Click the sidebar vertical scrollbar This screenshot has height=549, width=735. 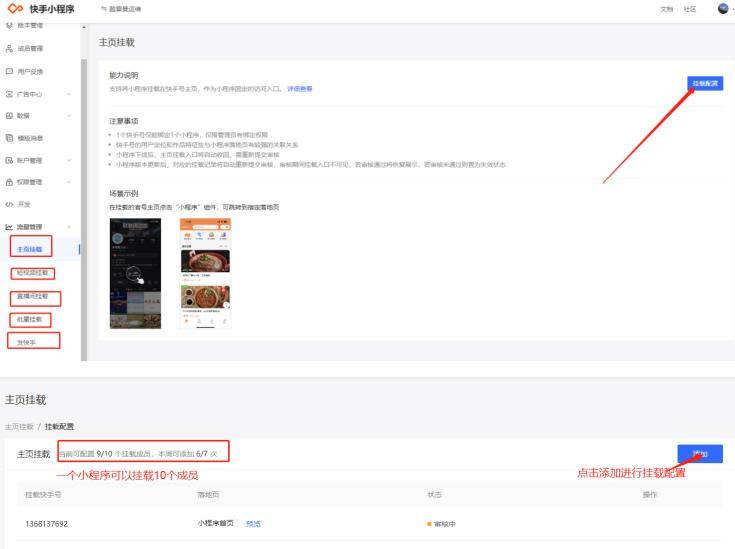click(84, 209)
